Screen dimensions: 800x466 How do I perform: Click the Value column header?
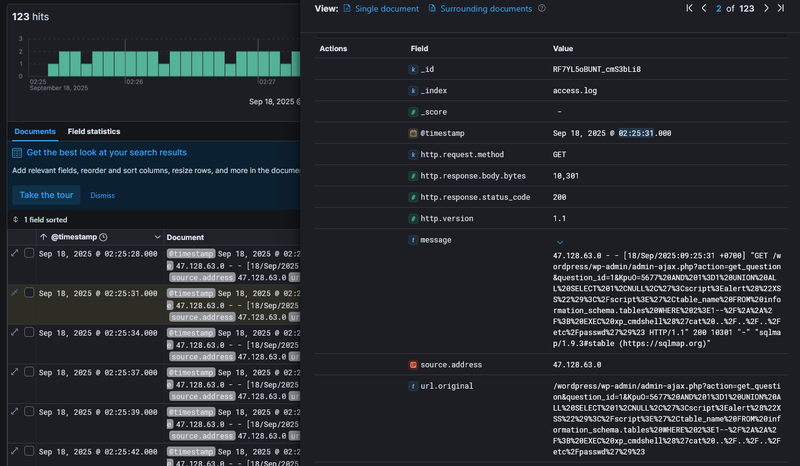tap(563, 48)
